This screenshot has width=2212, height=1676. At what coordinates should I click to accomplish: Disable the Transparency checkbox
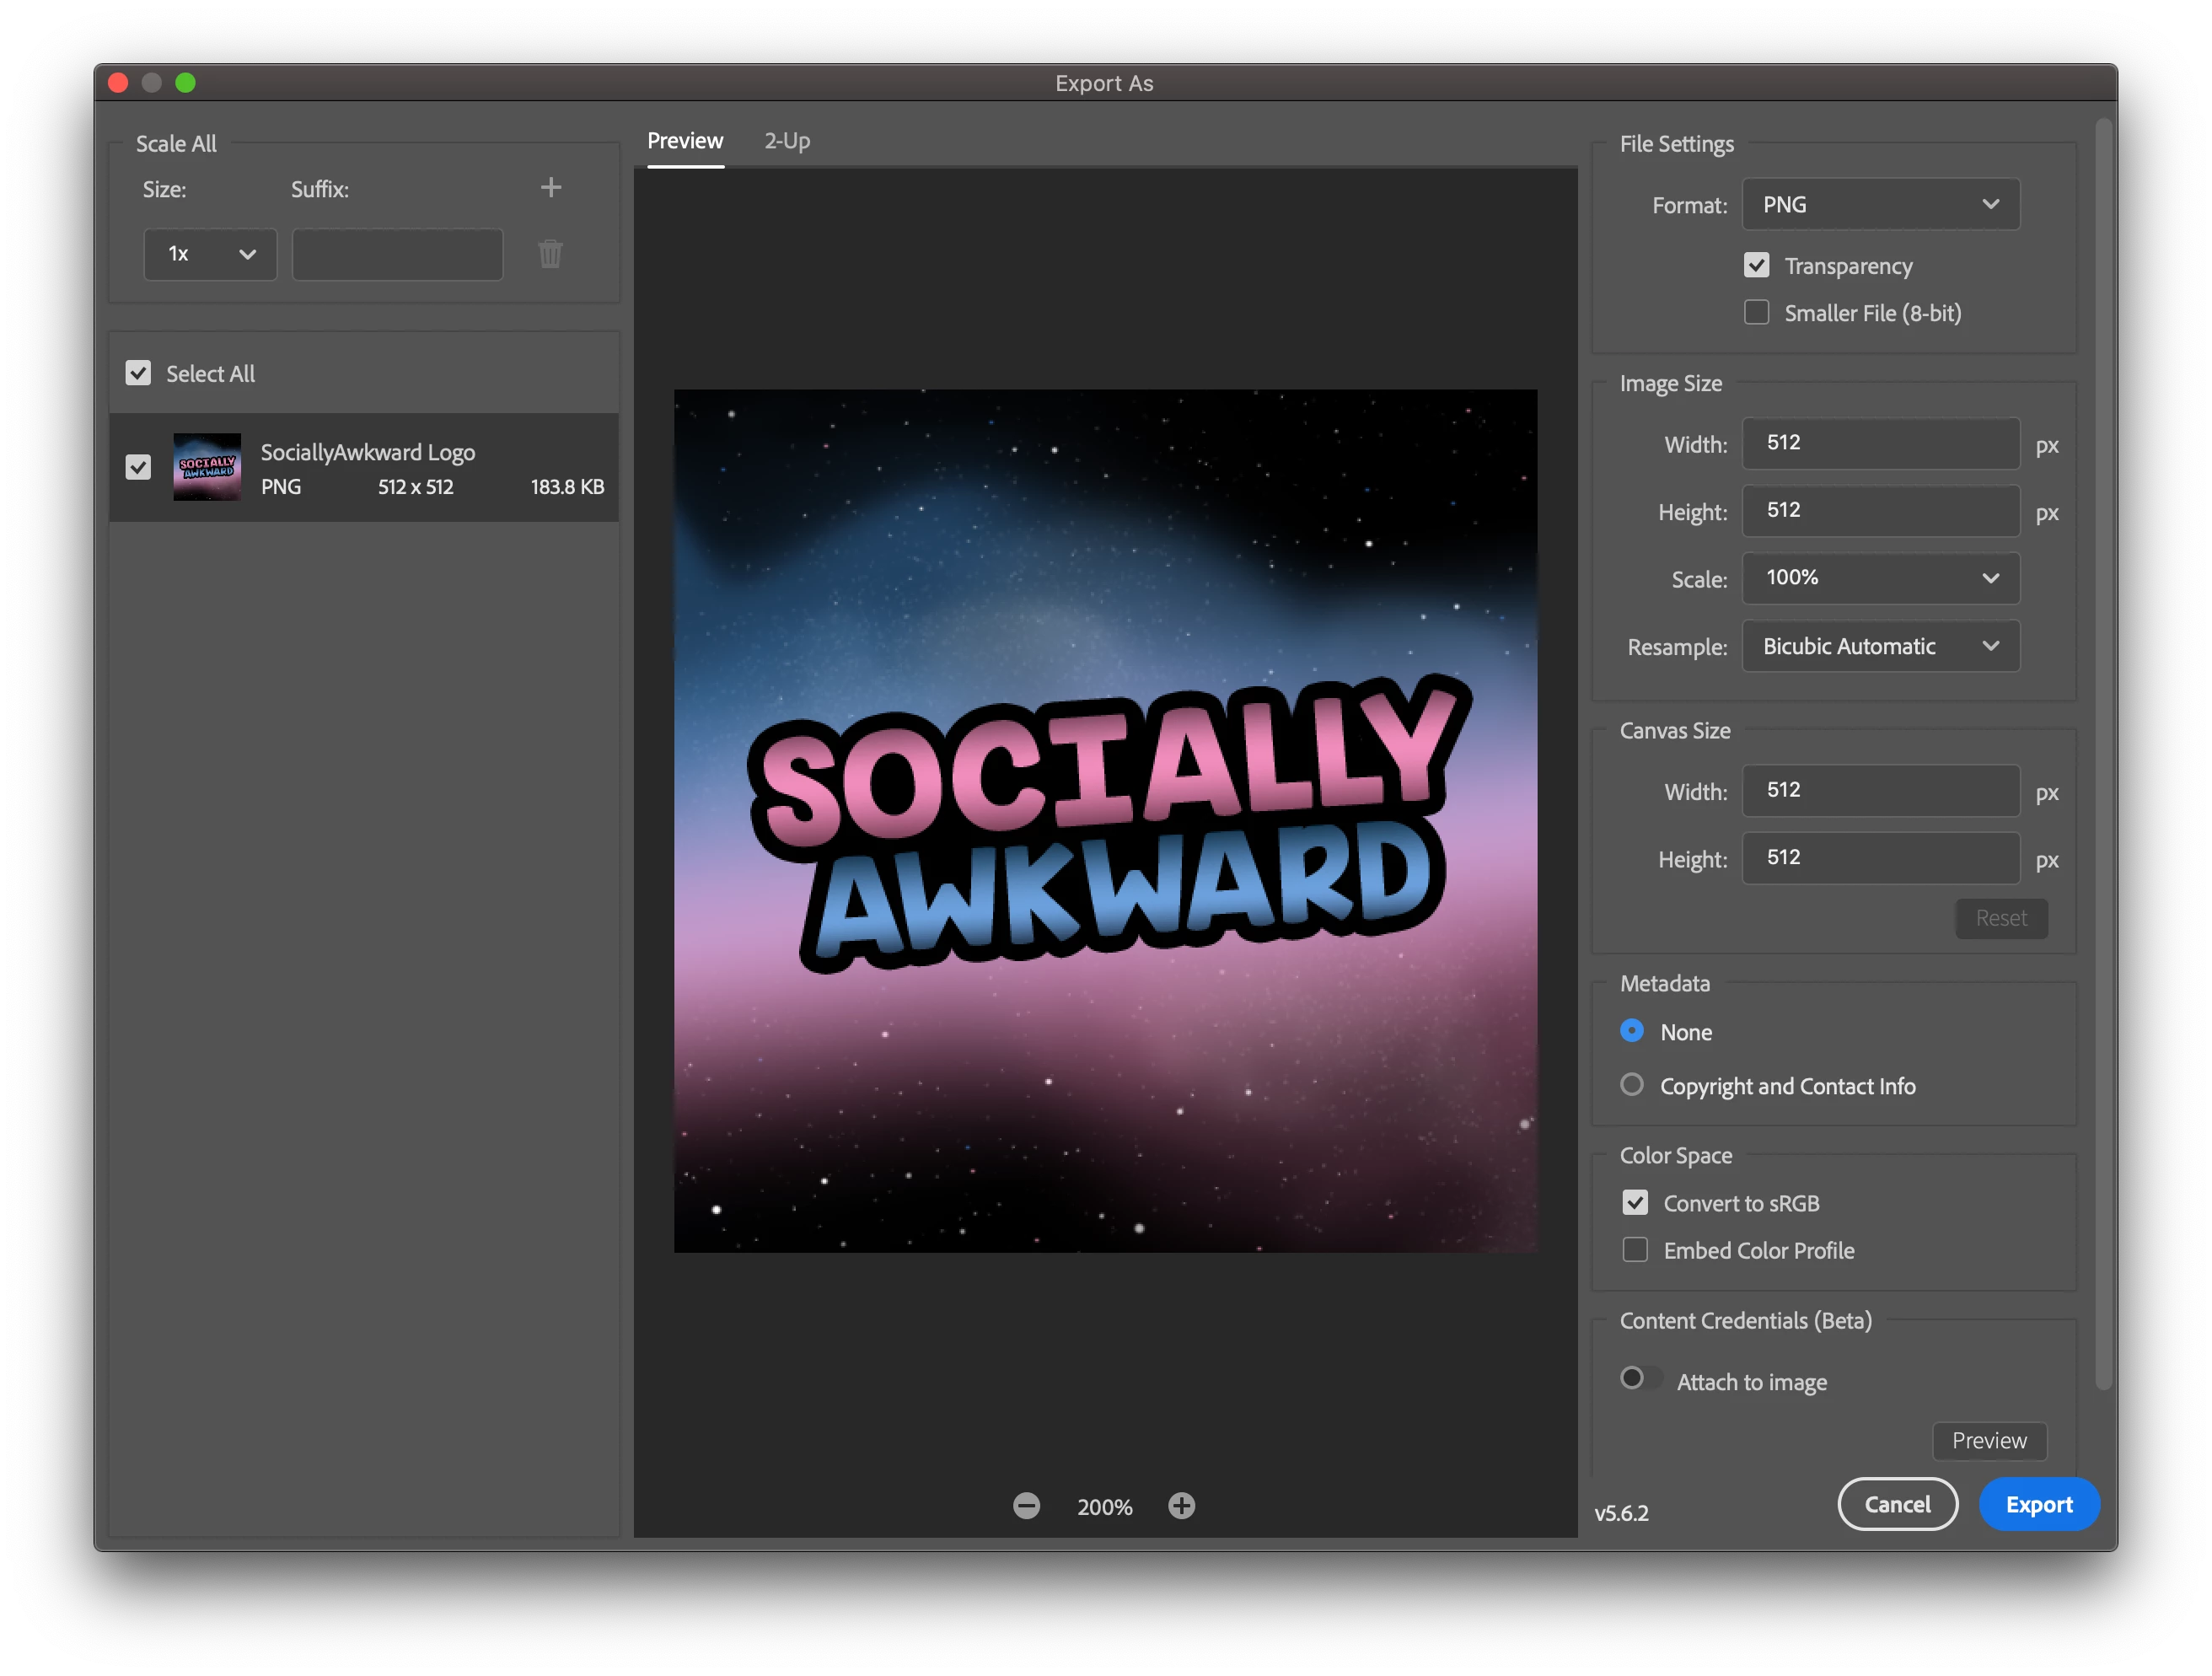point(1756,266)
